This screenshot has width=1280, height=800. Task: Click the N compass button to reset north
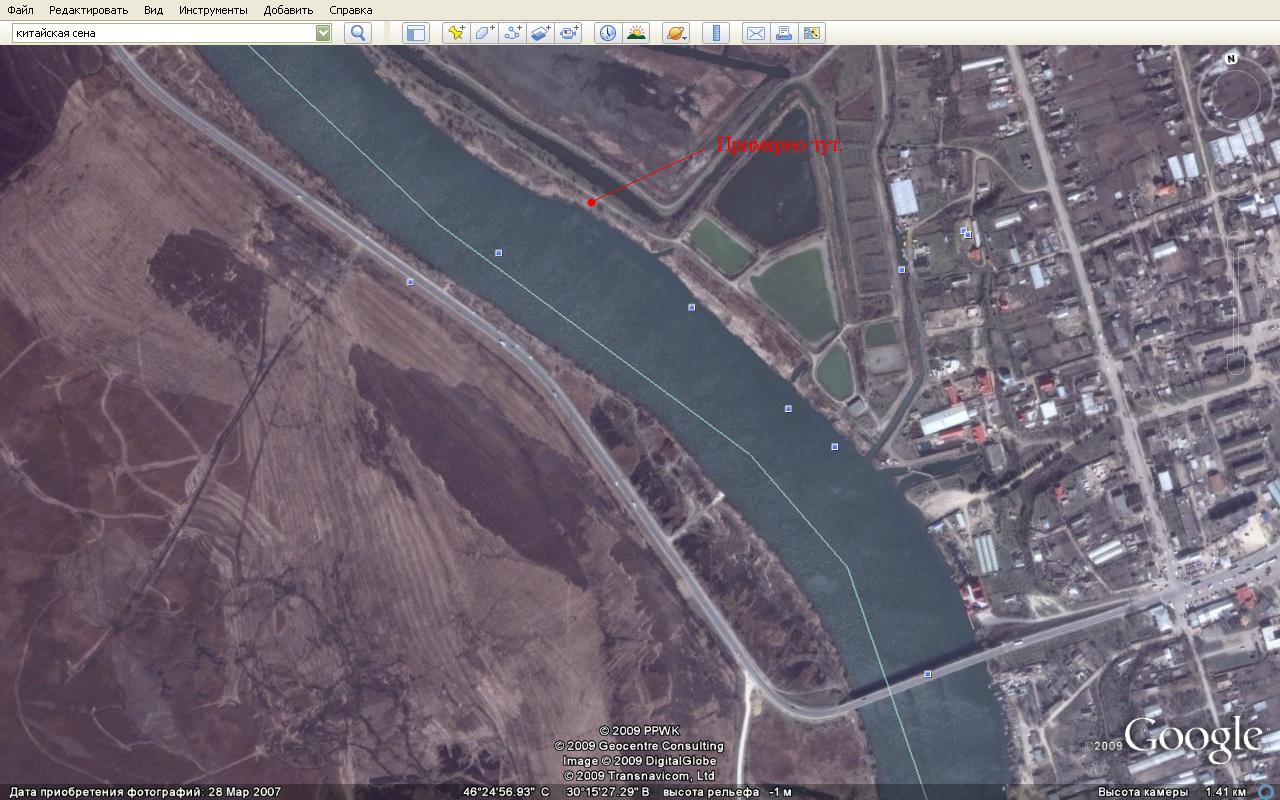coord(1232,59)
